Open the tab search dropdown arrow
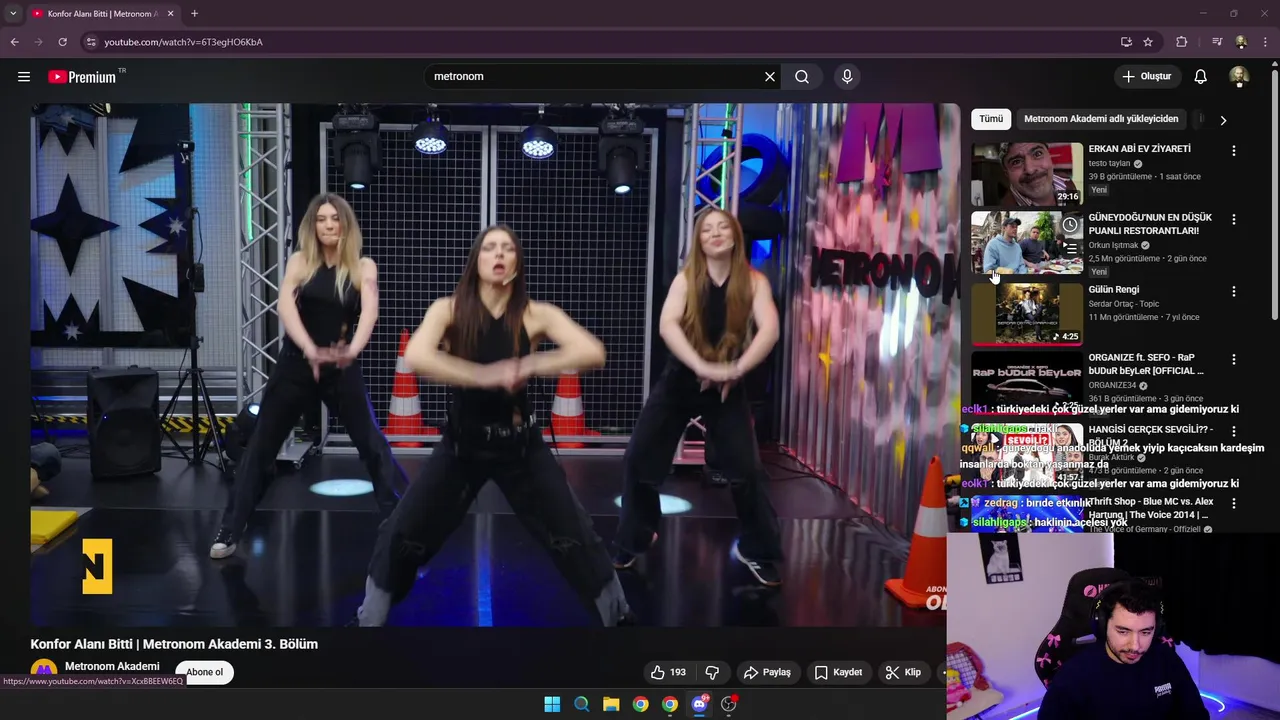Viewport: 1280px width, 720px height. coord(13,14)
